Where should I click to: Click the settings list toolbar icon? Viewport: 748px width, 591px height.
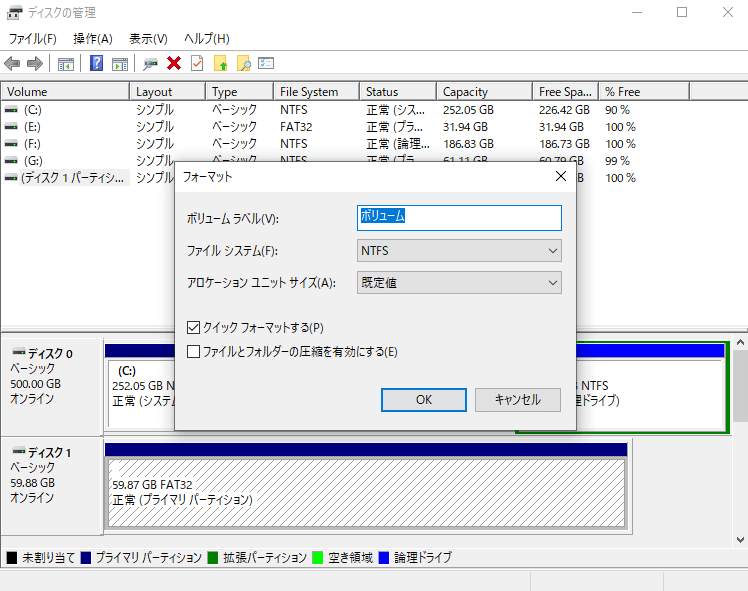click(266, 63)
